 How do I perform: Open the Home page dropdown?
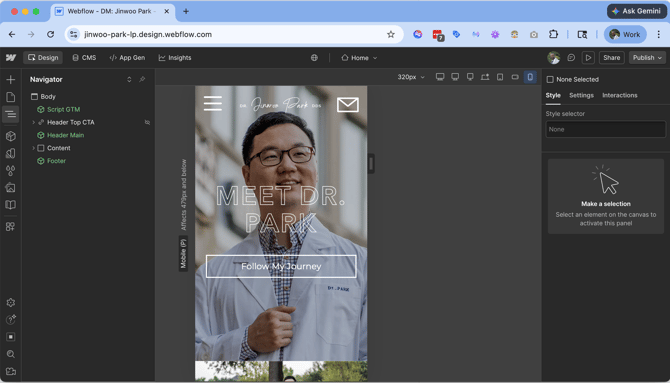point(359,58)
